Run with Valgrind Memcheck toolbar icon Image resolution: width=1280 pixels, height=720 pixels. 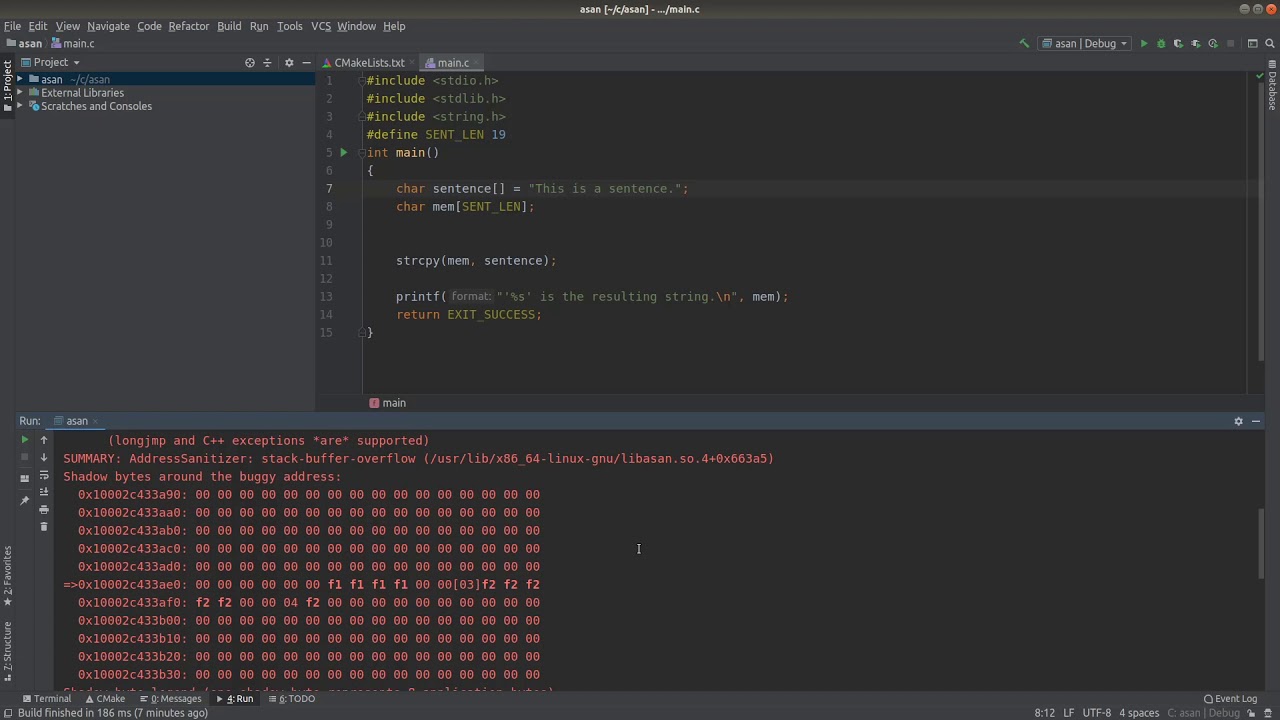[x=1195, y=44]
